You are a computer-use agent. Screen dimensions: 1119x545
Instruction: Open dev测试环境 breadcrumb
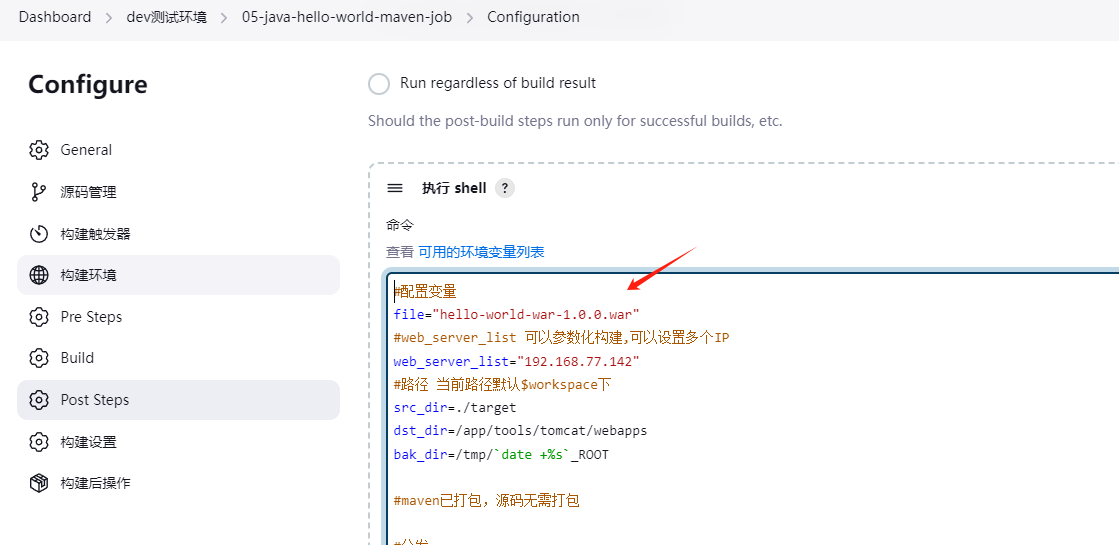click(x=167, y=17)
